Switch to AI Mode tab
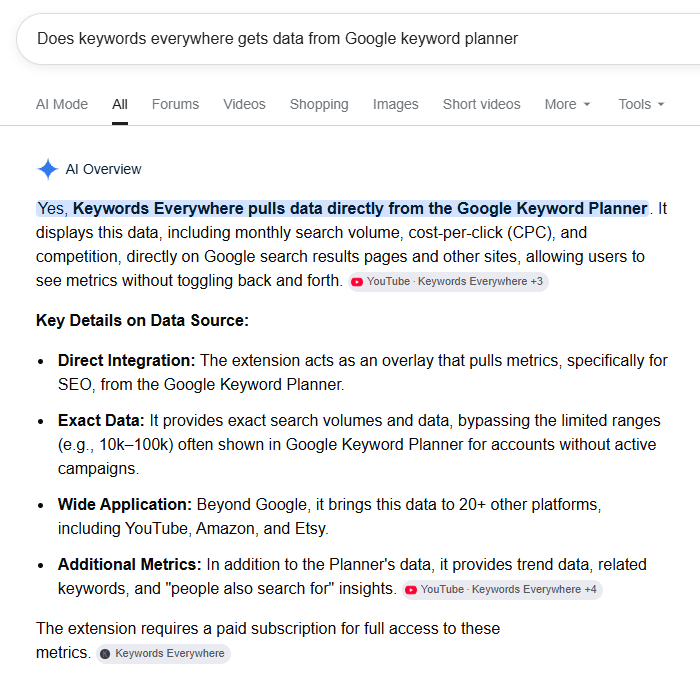 (x=62, y=104)
